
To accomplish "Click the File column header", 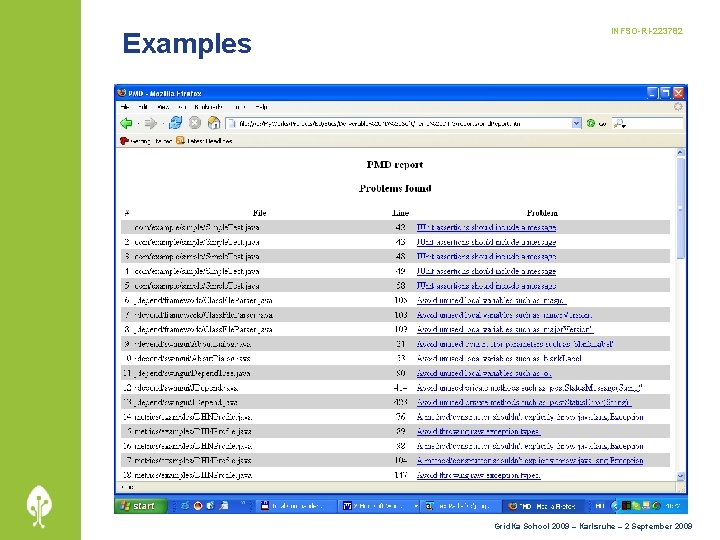I will tap(259, 213).
